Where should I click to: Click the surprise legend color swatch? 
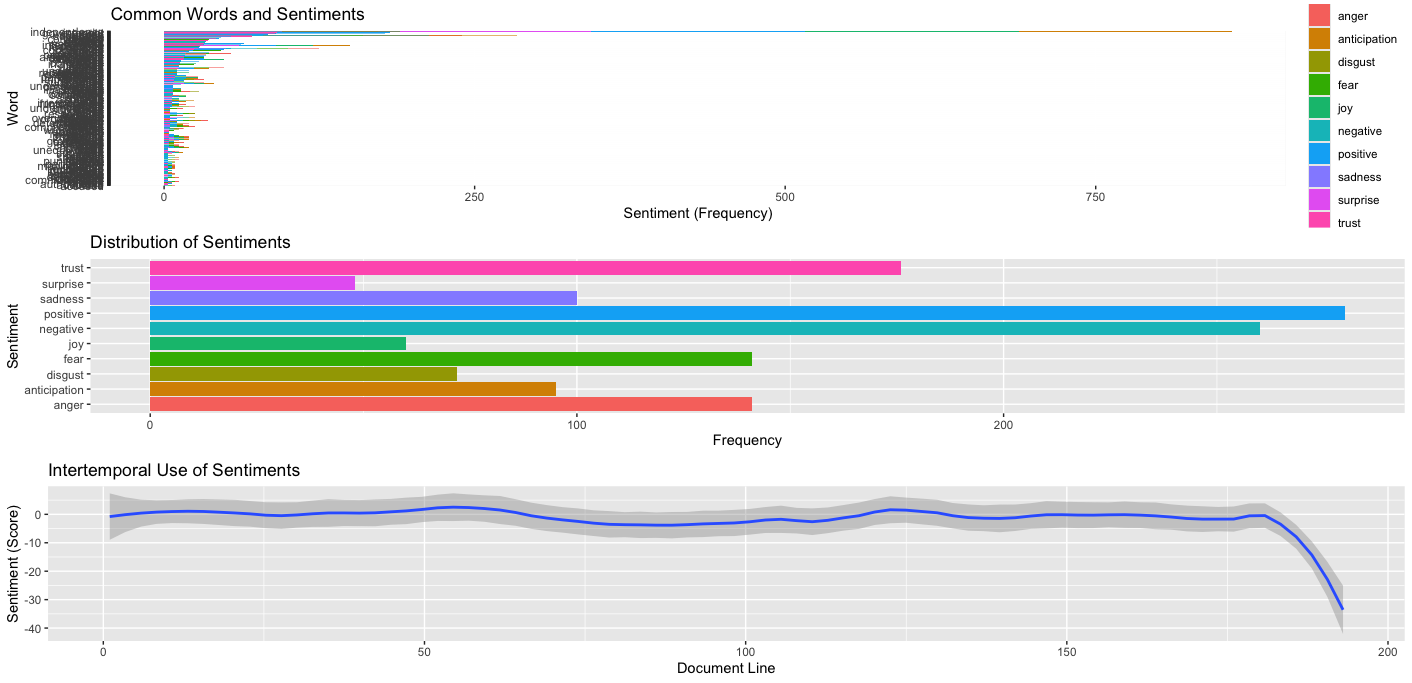point(1321,200)
